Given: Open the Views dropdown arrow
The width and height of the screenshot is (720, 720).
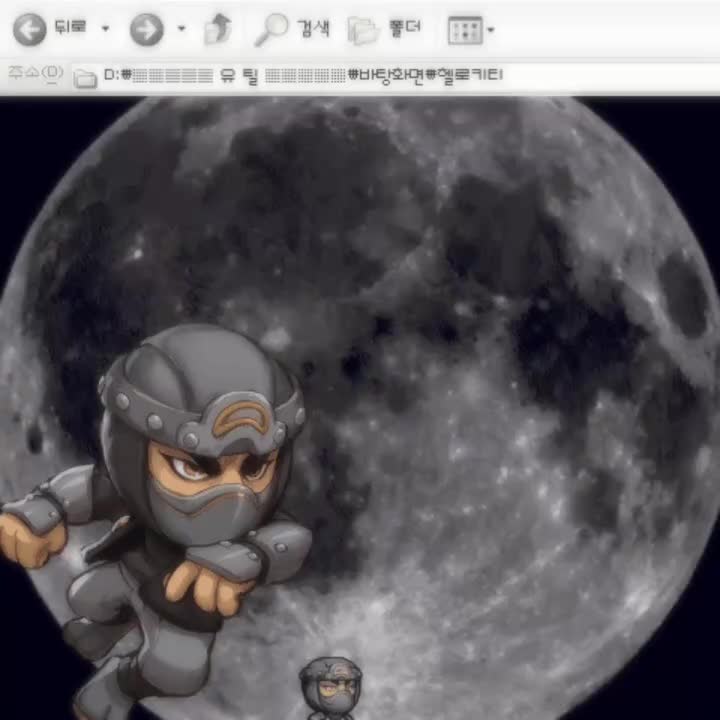Looking at the screenshot, I should click(490, 30).
